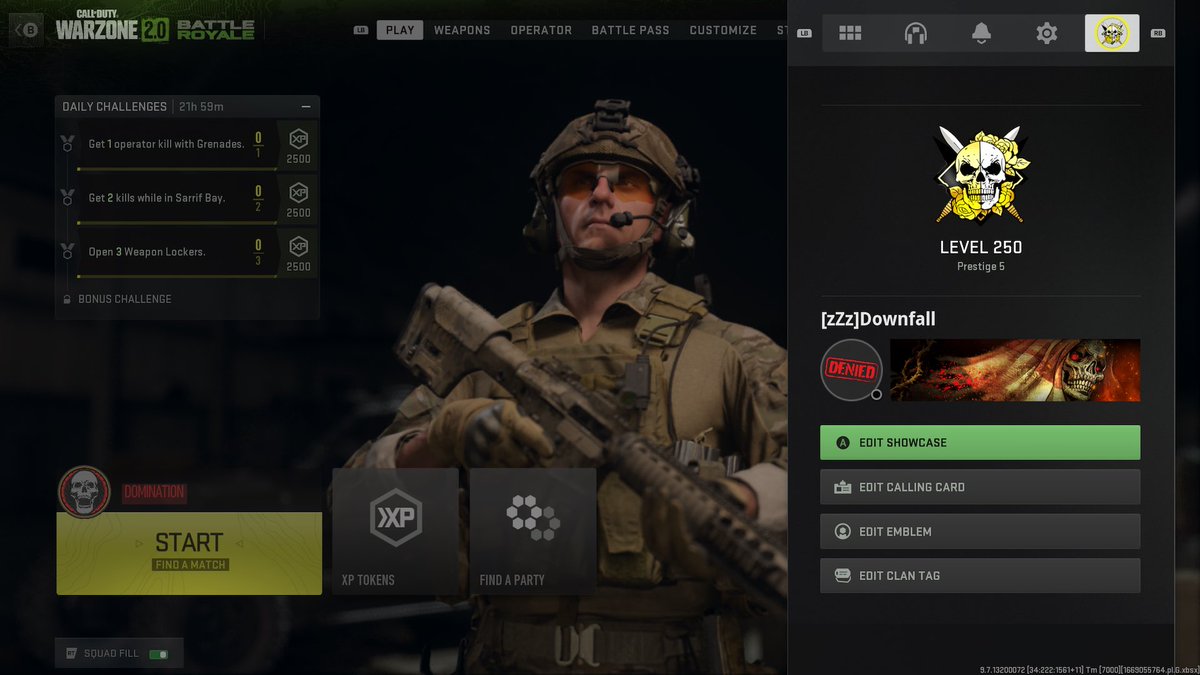The height and width of the screenshot is (675, 1200).
Task: Click the emblem icon on Edit Emblem
Action: pos(842,532)
